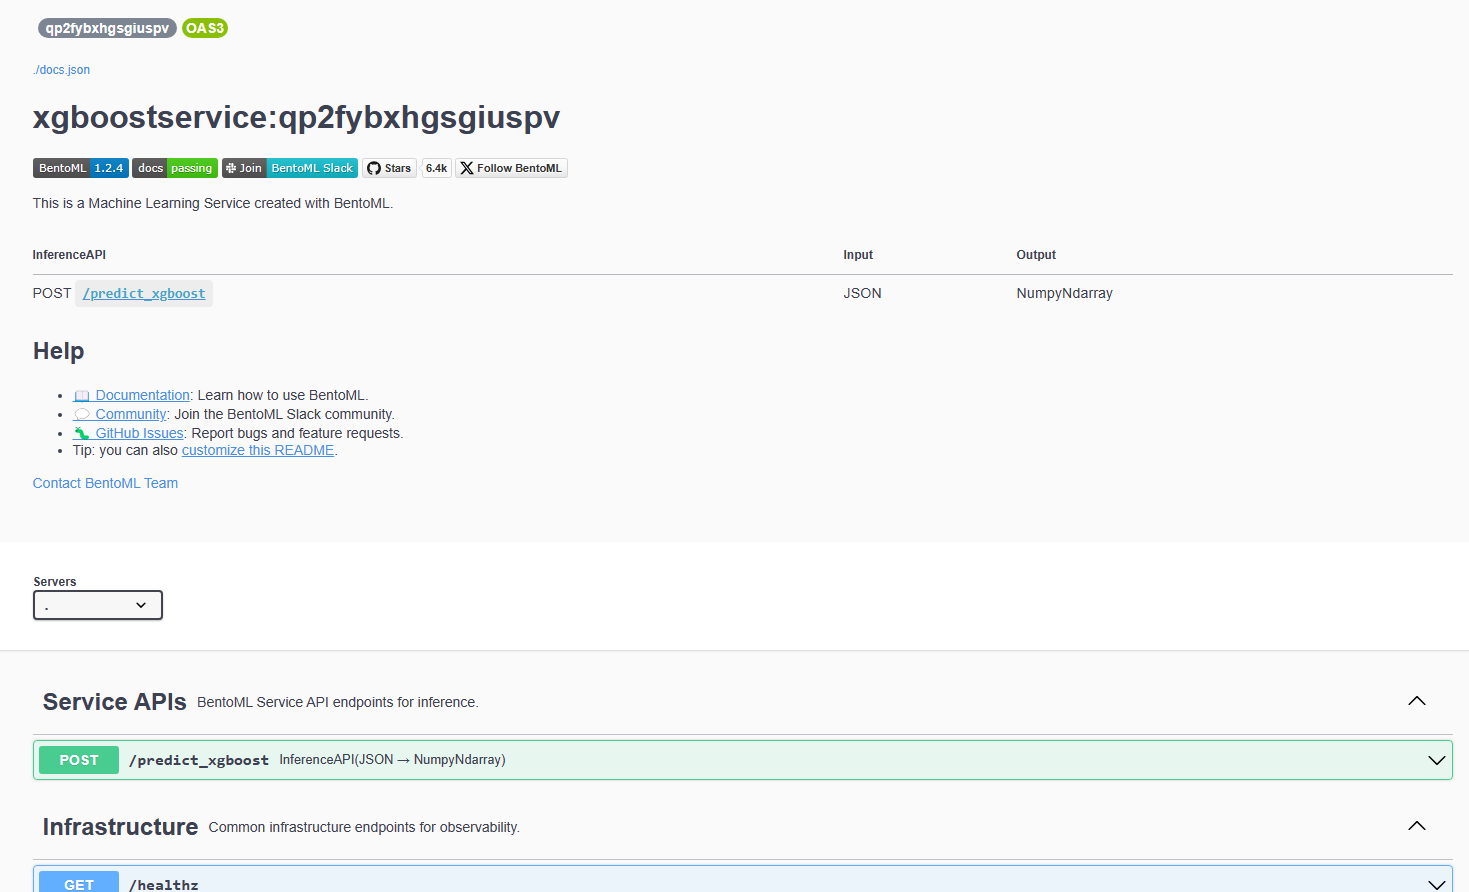Viewport: 1469px width, 892px height.
Task: Open Documentation via the book icon
Action: 84,394
